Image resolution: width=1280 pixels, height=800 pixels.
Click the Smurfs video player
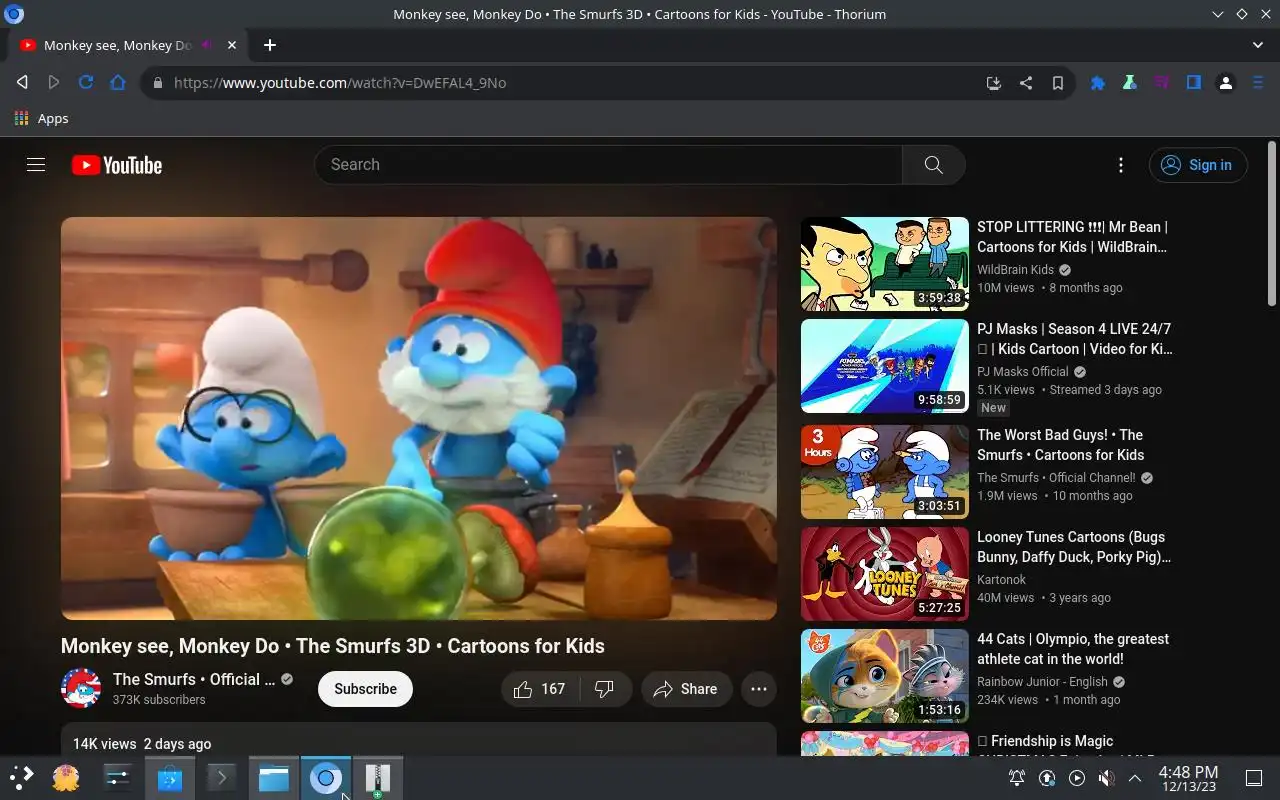click(419, 418)
